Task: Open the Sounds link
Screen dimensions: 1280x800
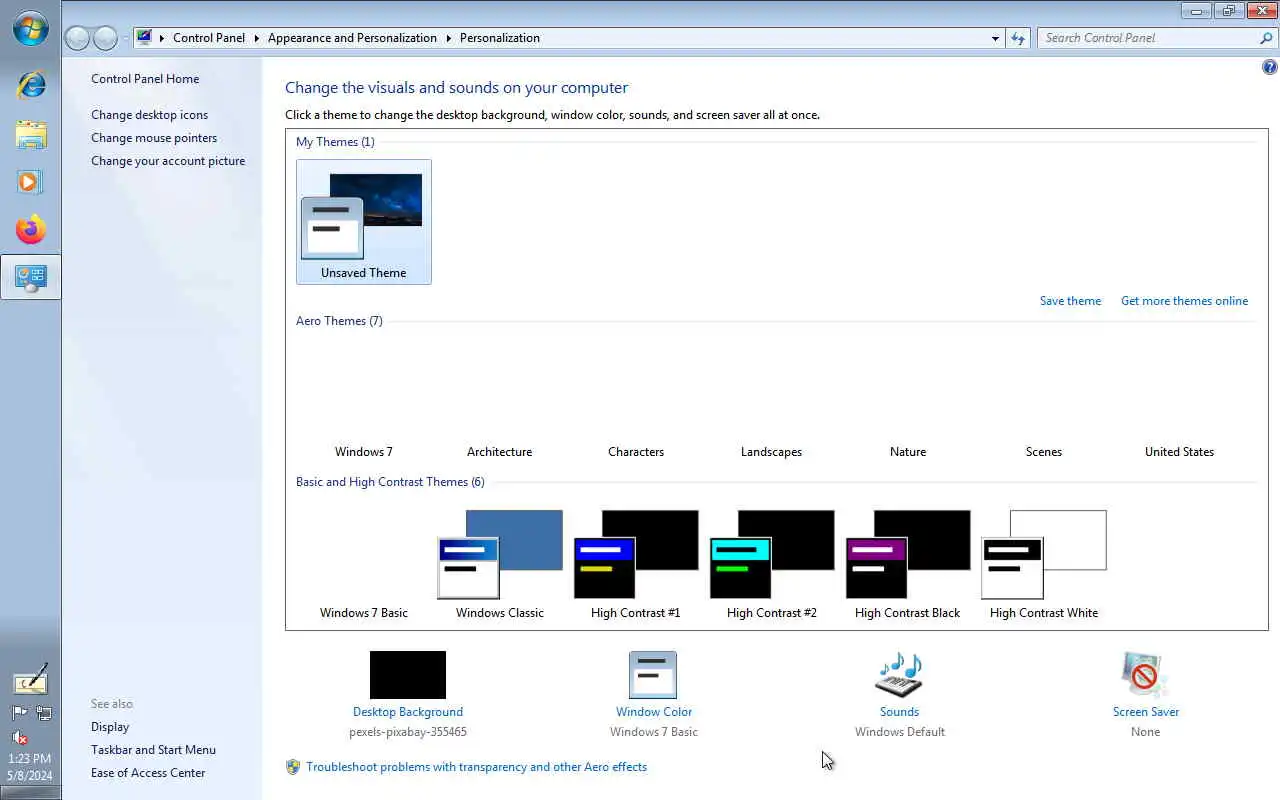Action: [899, 712]
